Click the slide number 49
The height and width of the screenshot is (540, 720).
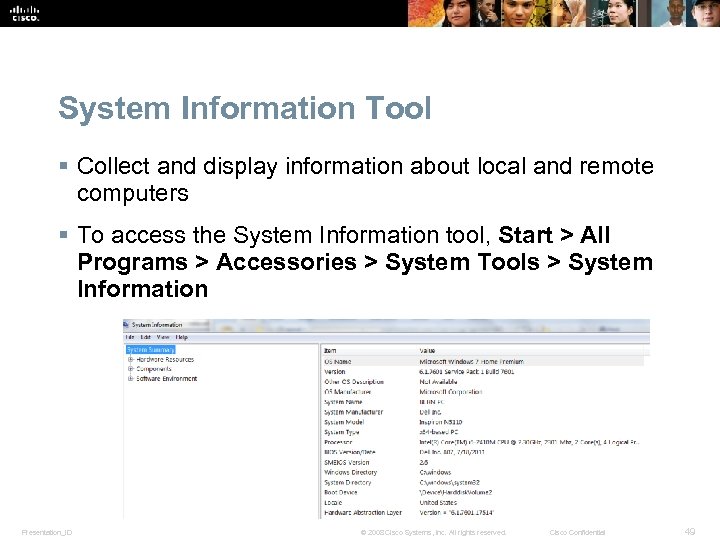pyautogui.click(x=690, y=532)
